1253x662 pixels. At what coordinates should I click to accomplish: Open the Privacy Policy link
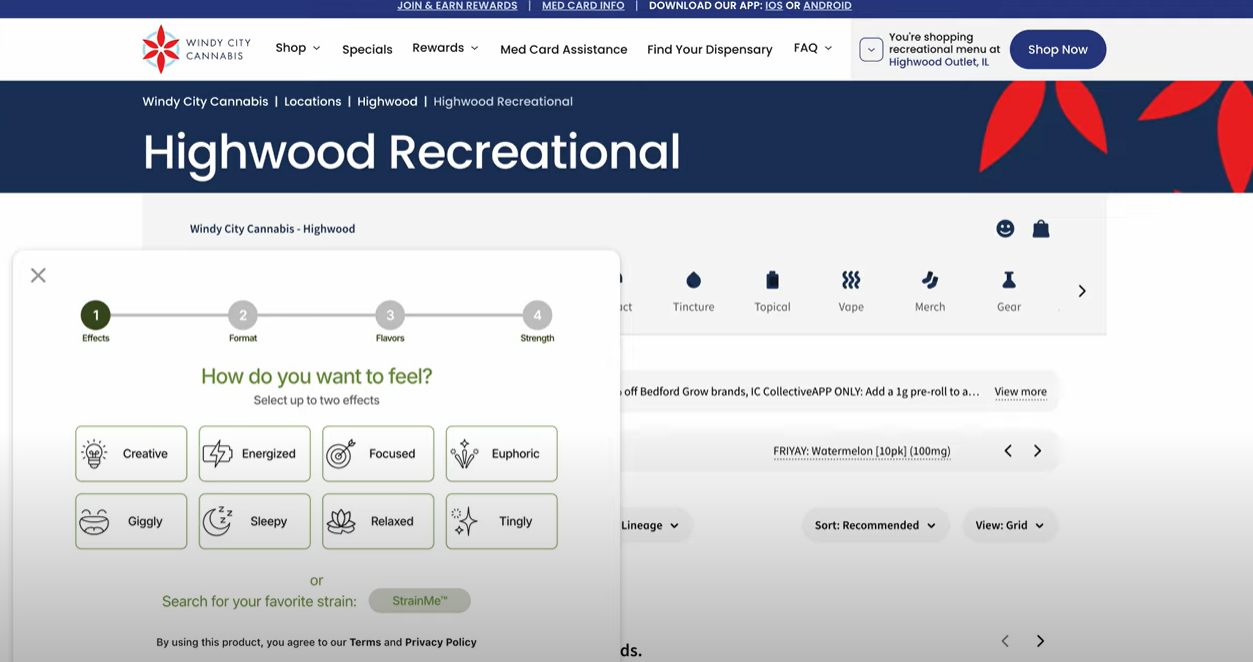(440, 642)
